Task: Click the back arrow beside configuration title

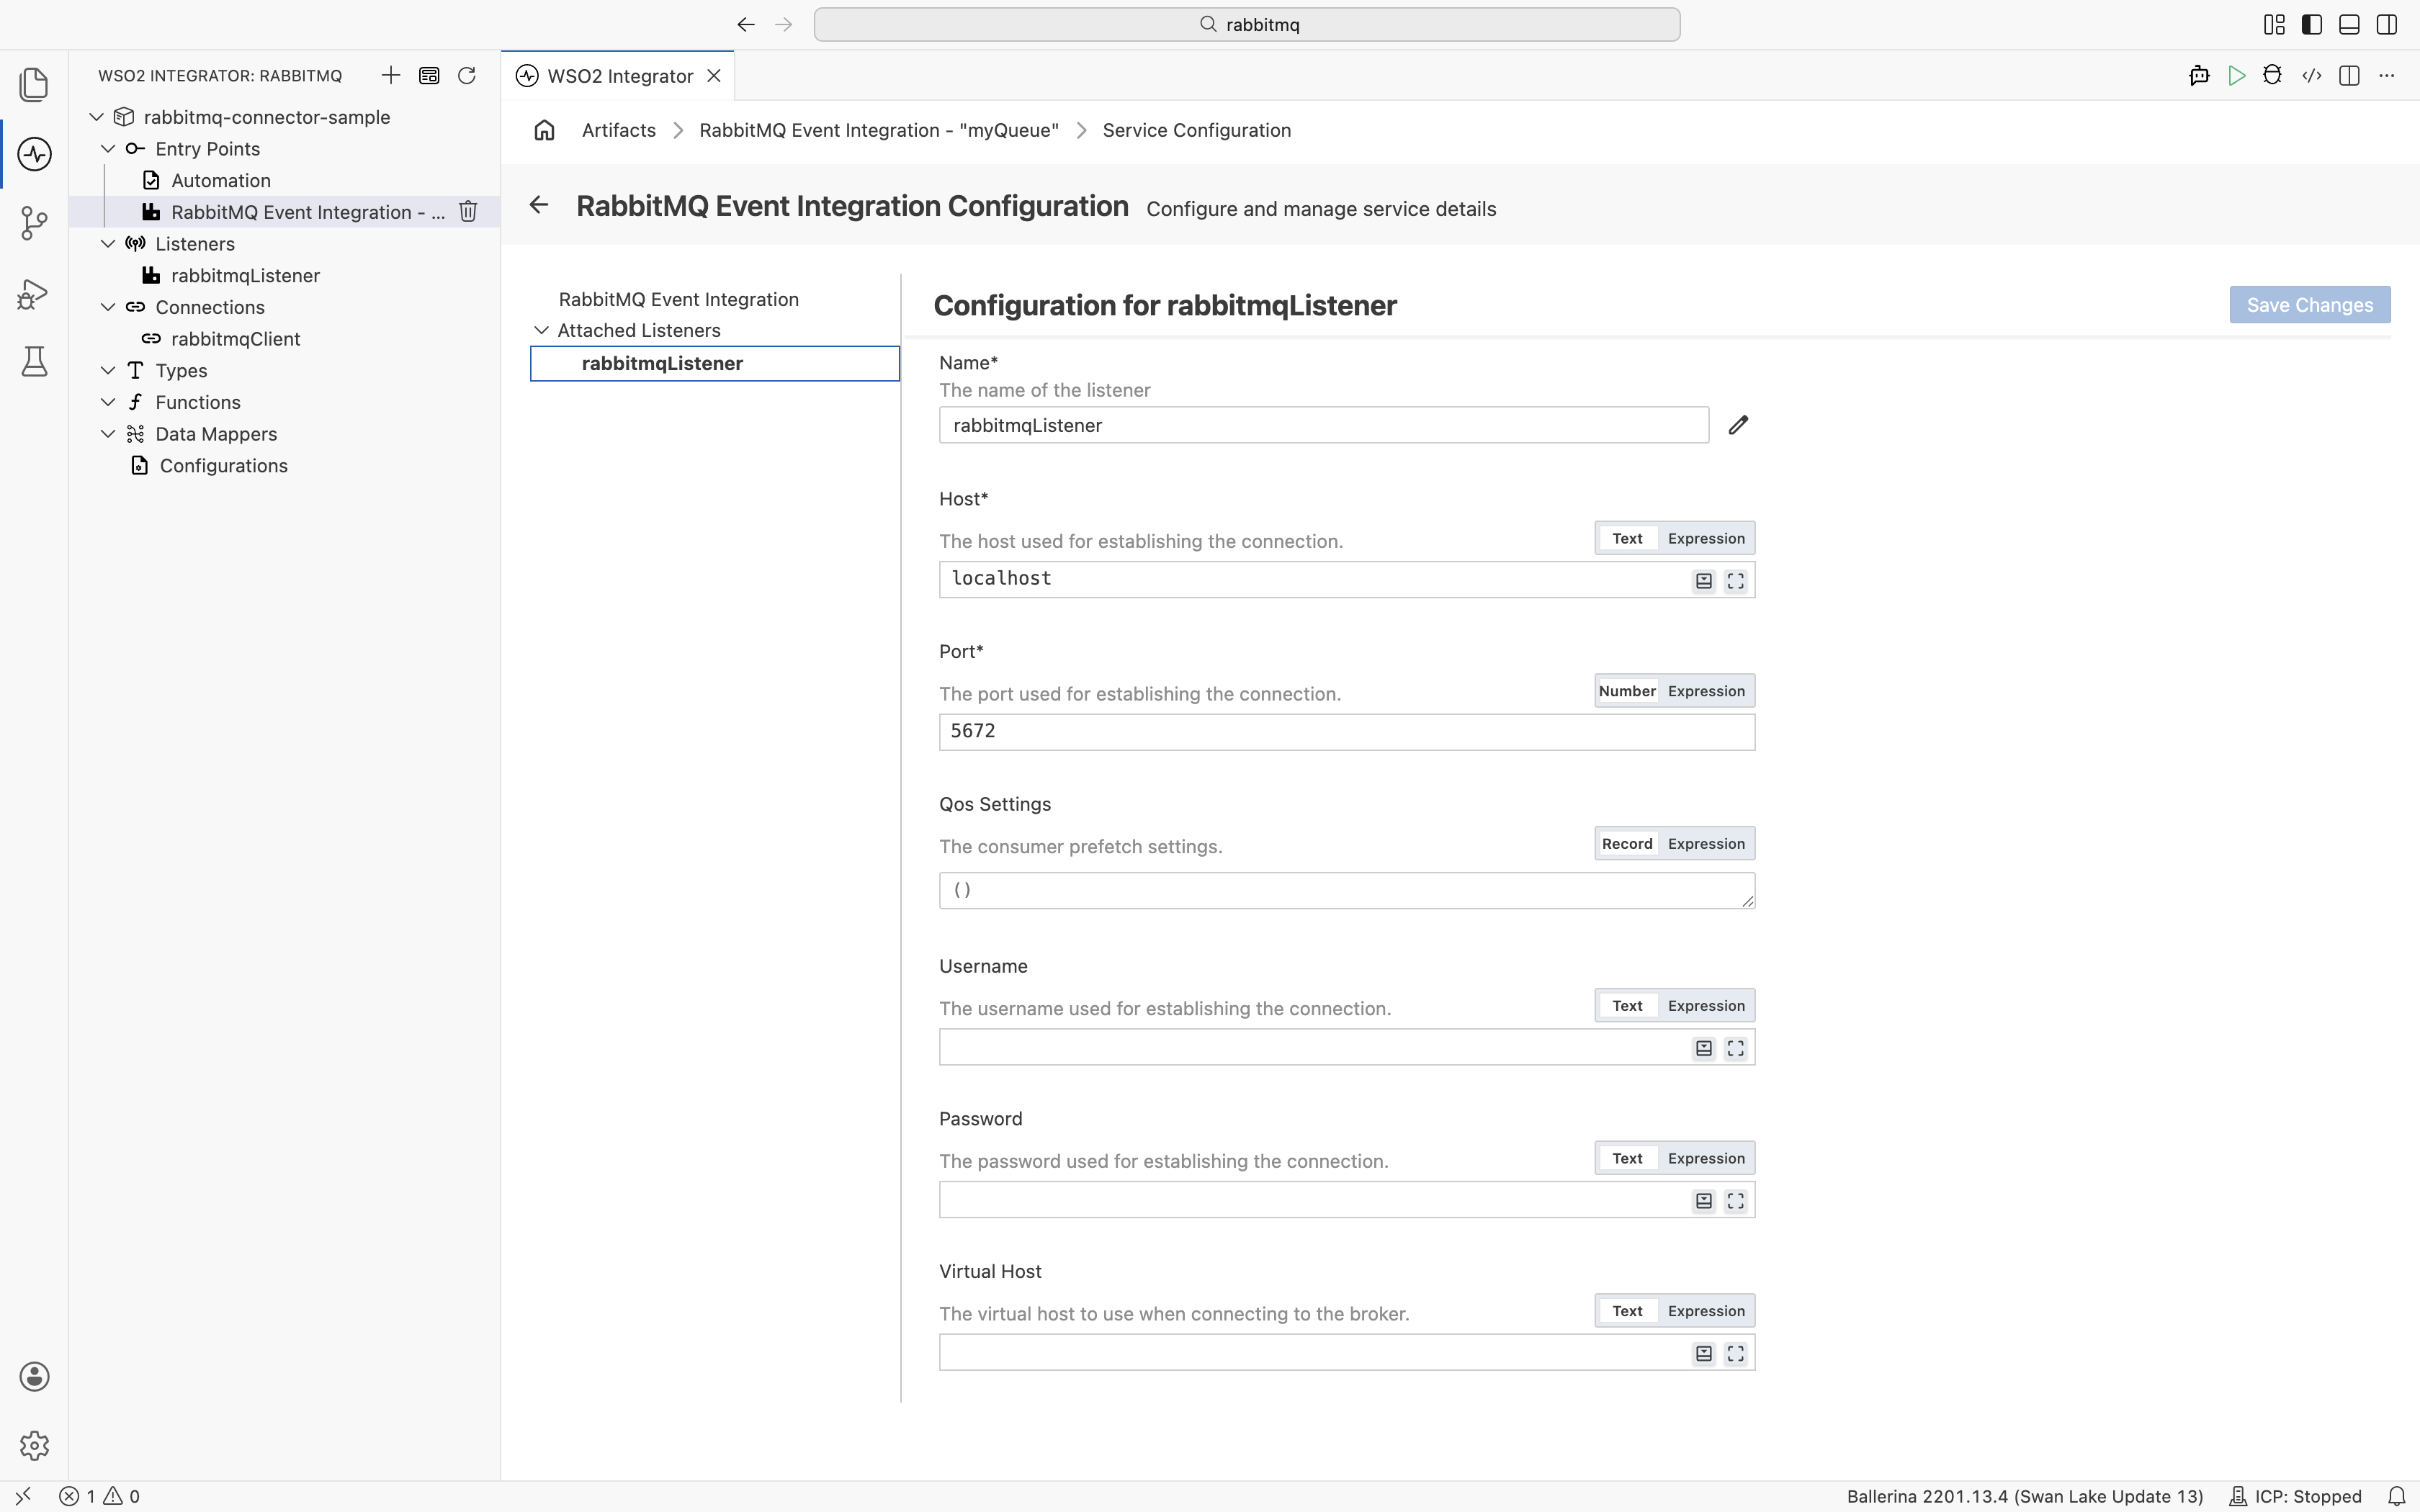Action: 539,205
